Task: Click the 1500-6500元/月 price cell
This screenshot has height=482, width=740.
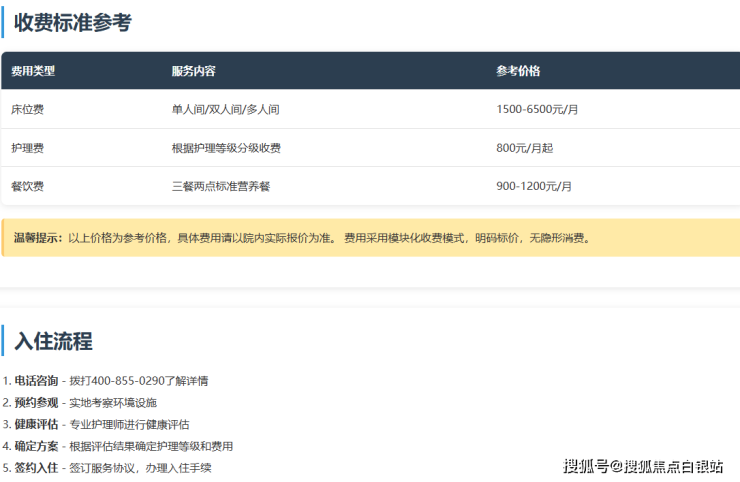Action: click(x=537, y=109)
